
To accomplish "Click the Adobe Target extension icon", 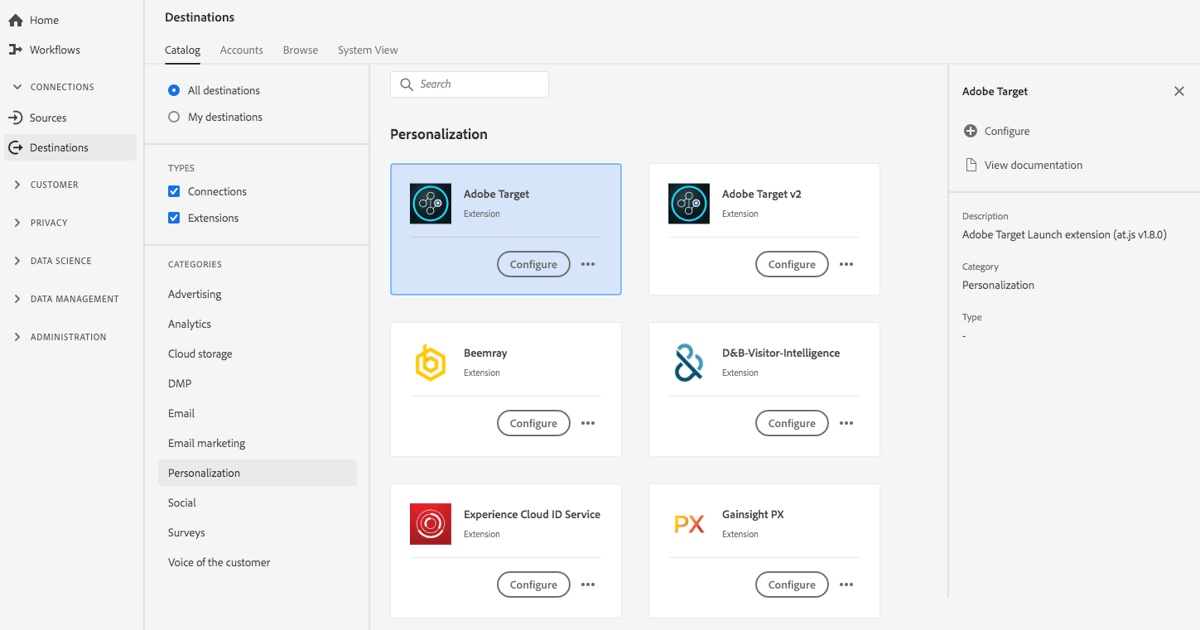I will point(430,203).
